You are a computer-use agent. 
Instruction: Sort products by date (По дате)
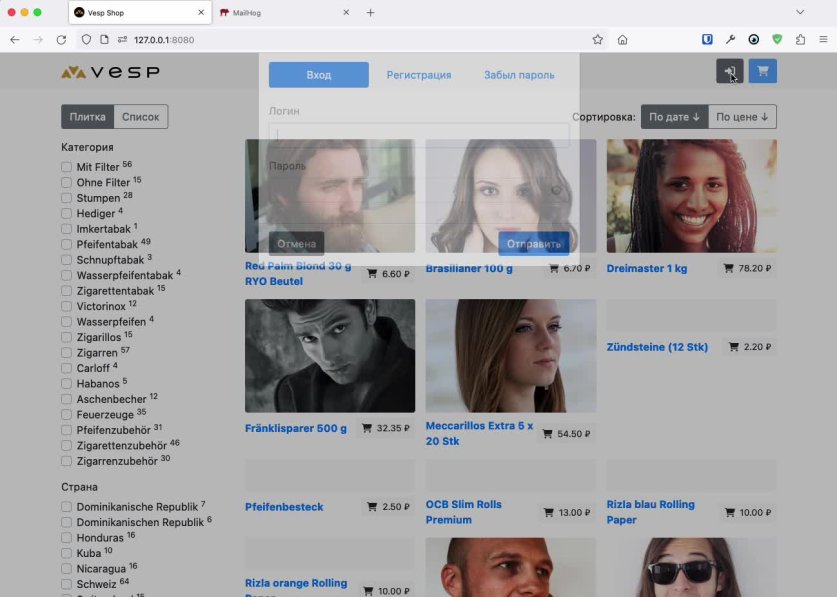pos(674,116)
